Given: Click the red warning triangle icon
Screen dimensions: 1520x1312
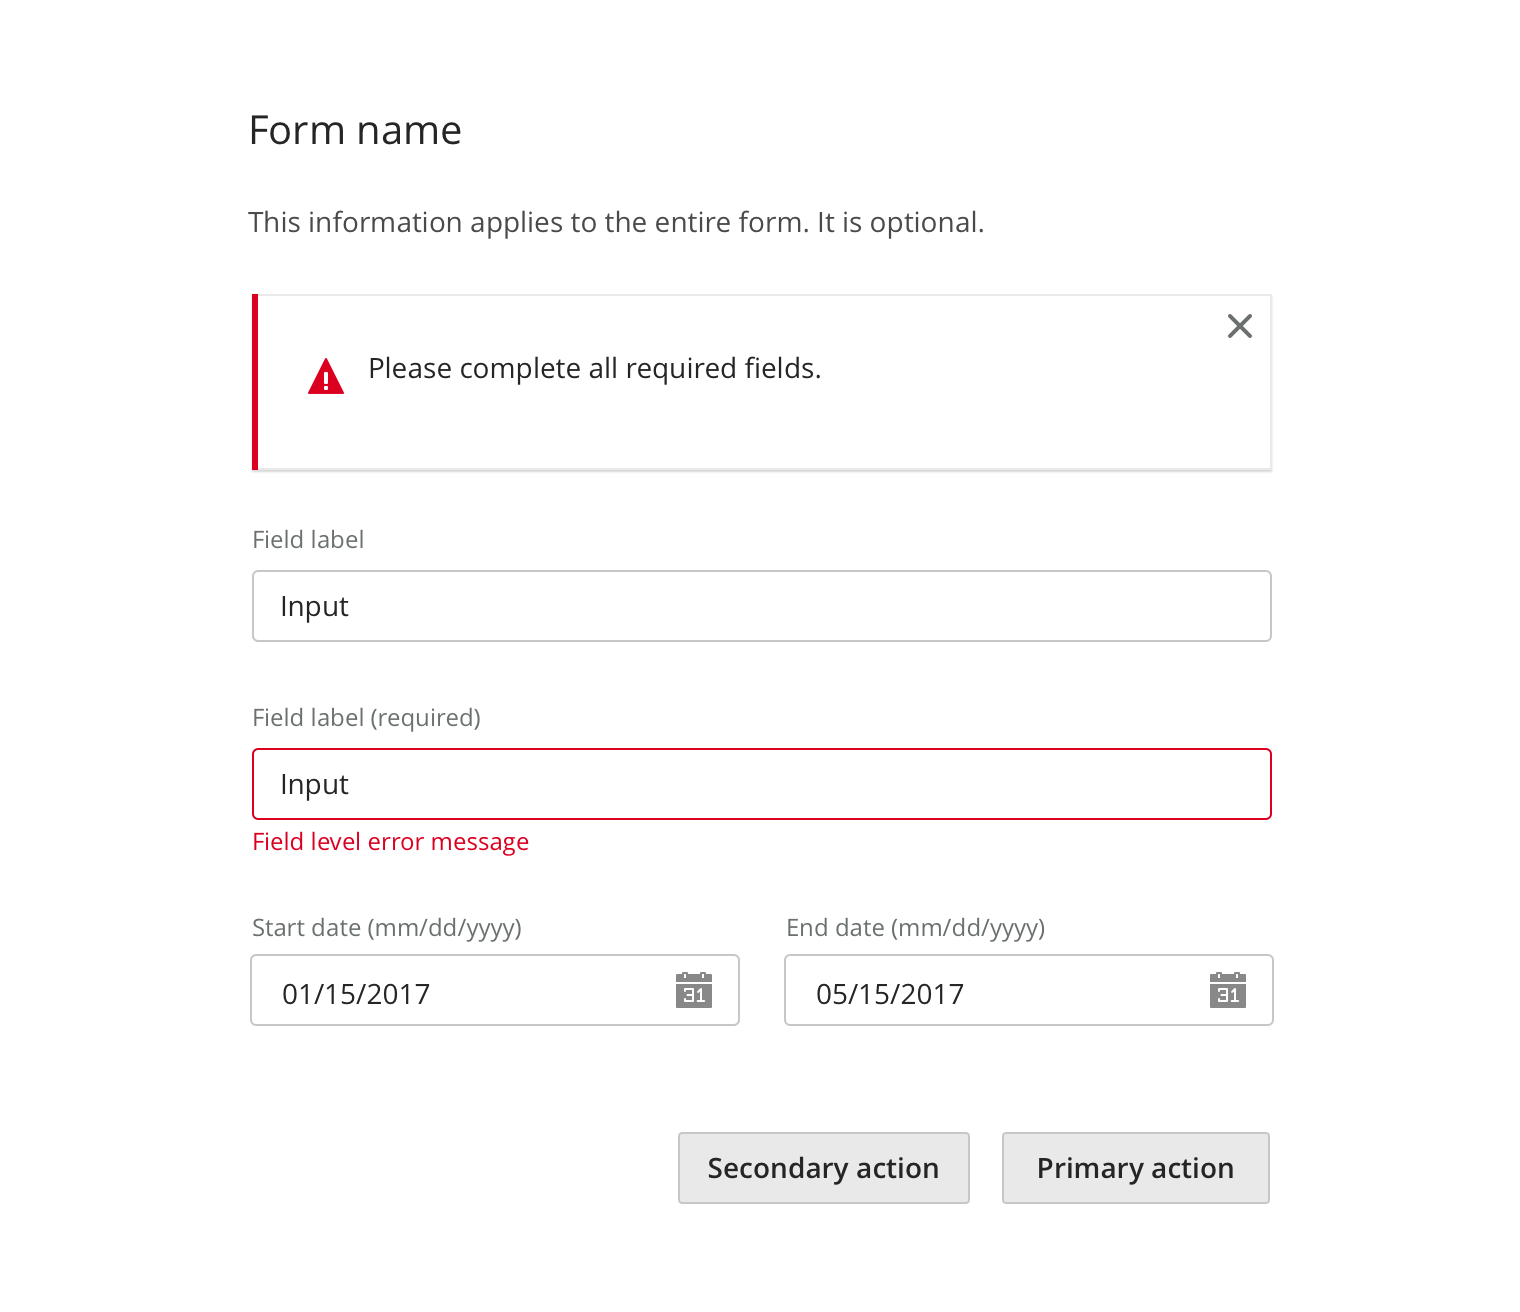Looking at the screenshot, I should (326, 377).
